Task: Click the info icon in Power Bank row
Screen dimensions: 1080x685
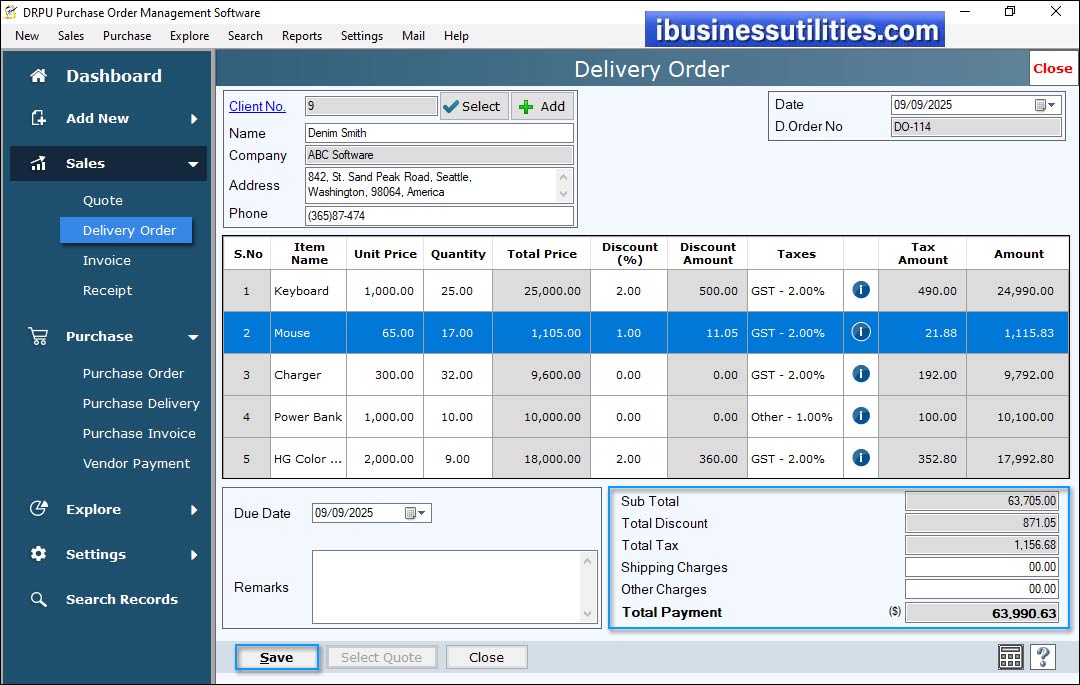Action: [860, 416]
